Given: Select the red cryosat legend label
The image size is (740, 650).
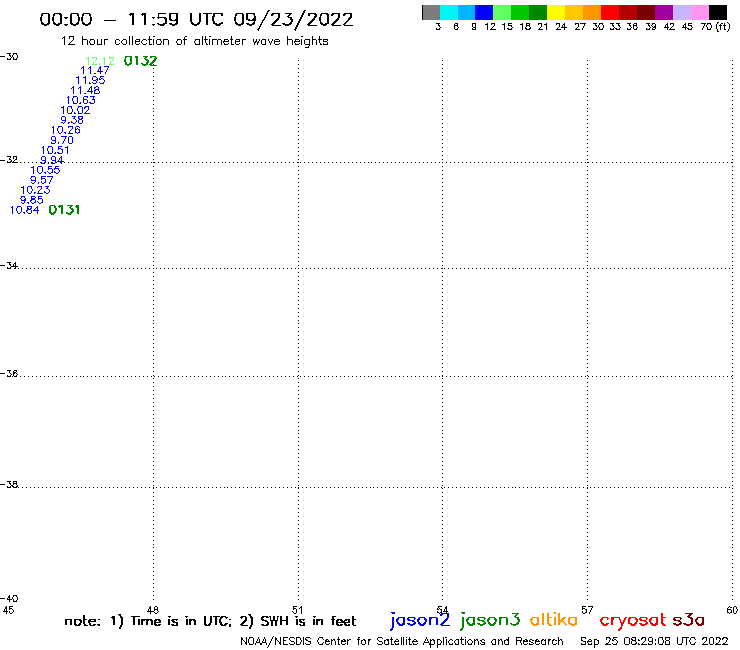Looking at the screenshot, I should pyautogui.click(x=633, y=620).
